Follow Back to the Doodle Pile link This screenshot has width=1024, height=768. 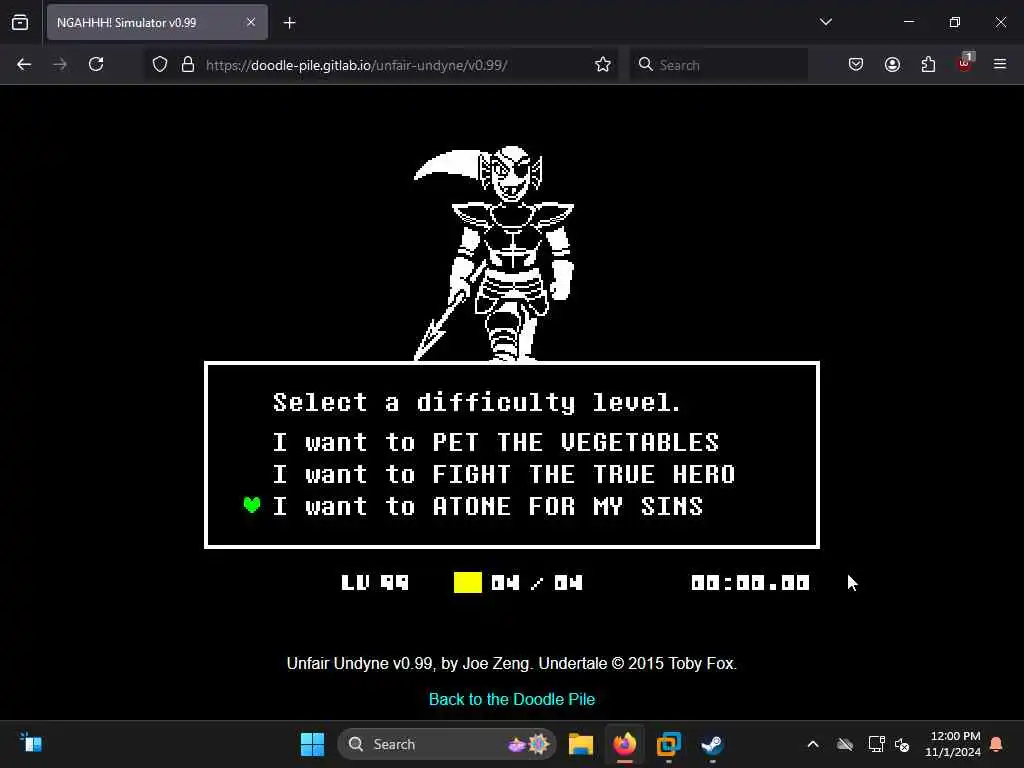coord(512,699)
